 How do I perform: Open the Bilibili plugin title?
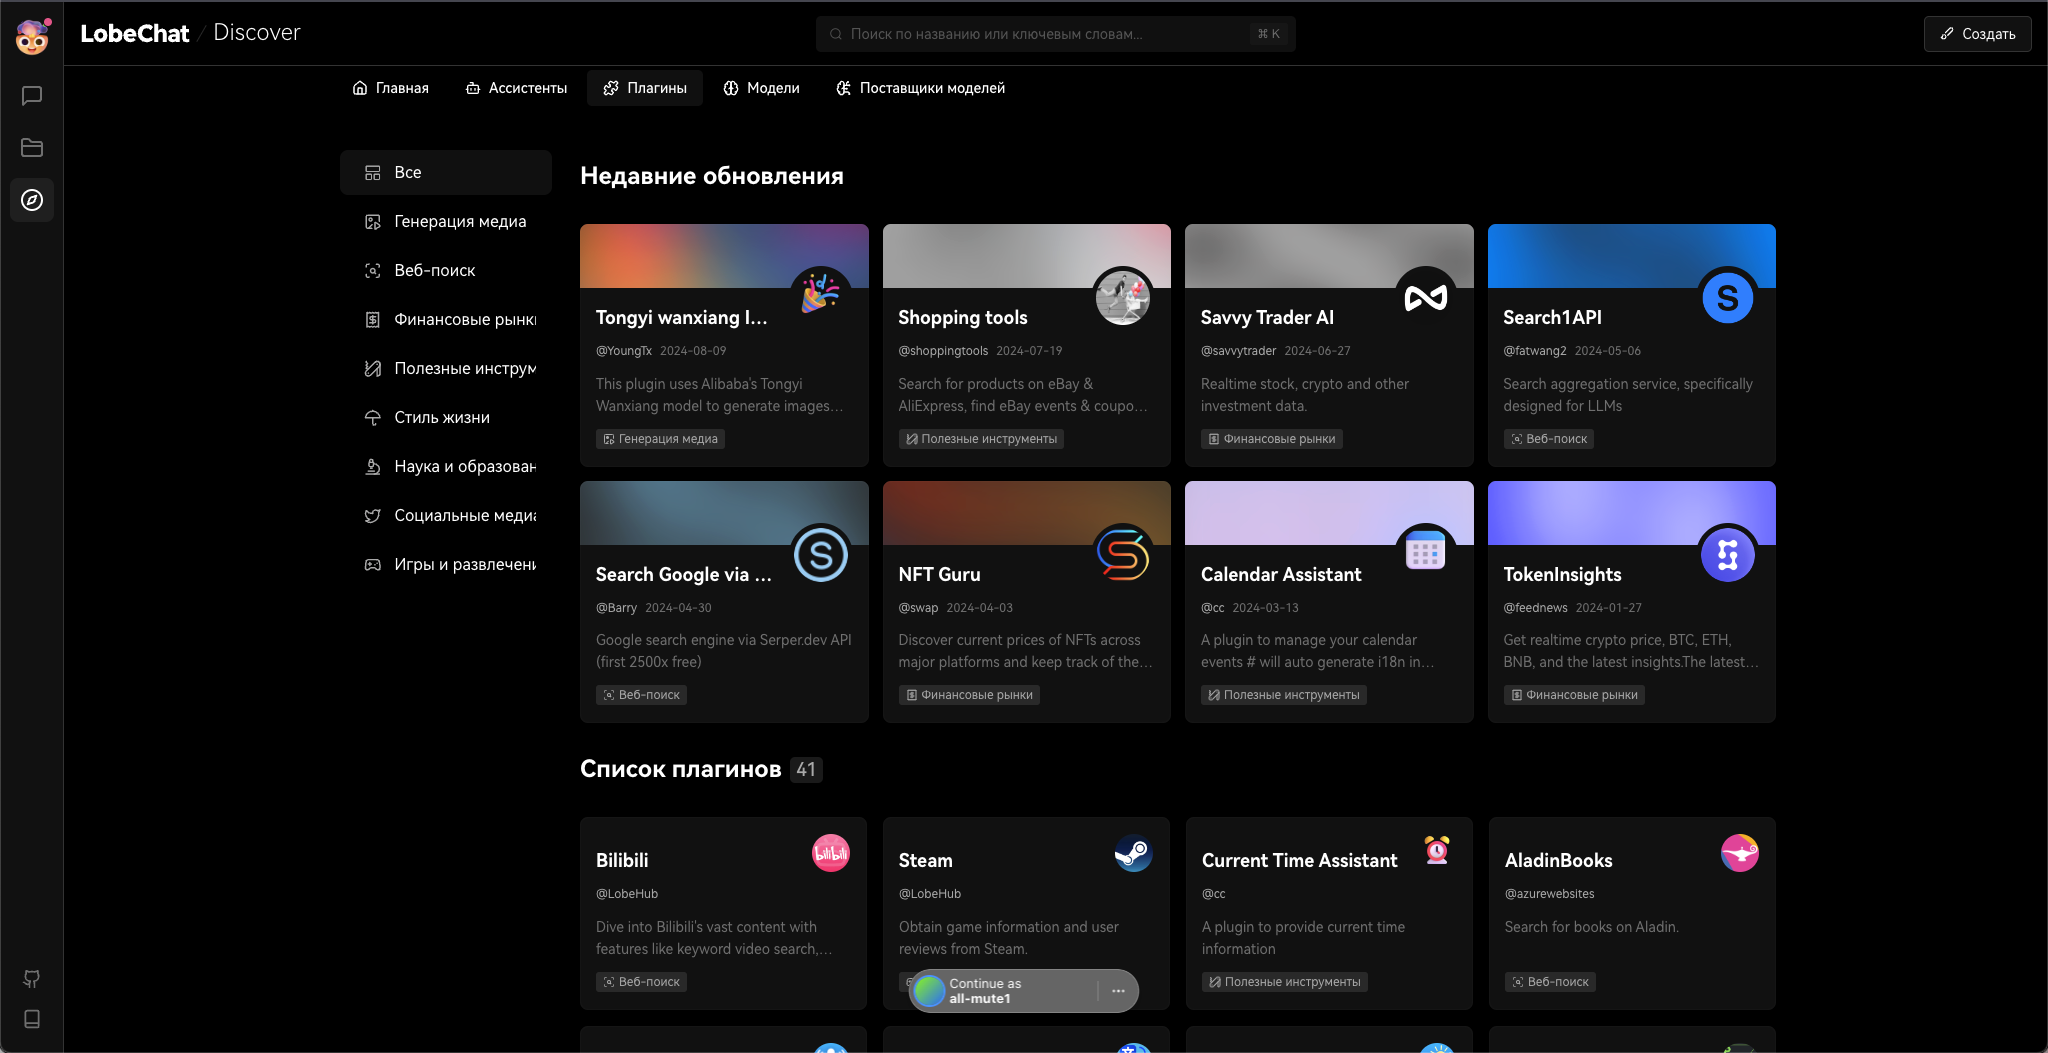(622, 860)
